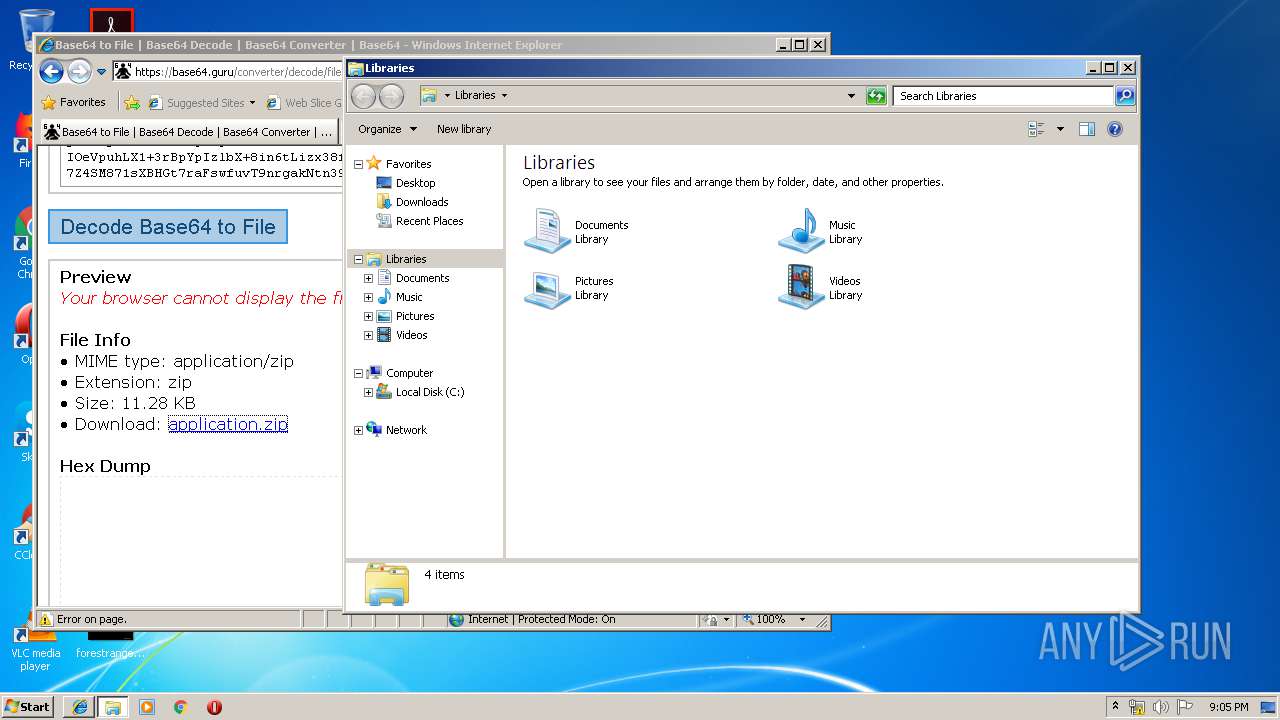
Task: Expand the Documents tree node
Action: (368, 278)
